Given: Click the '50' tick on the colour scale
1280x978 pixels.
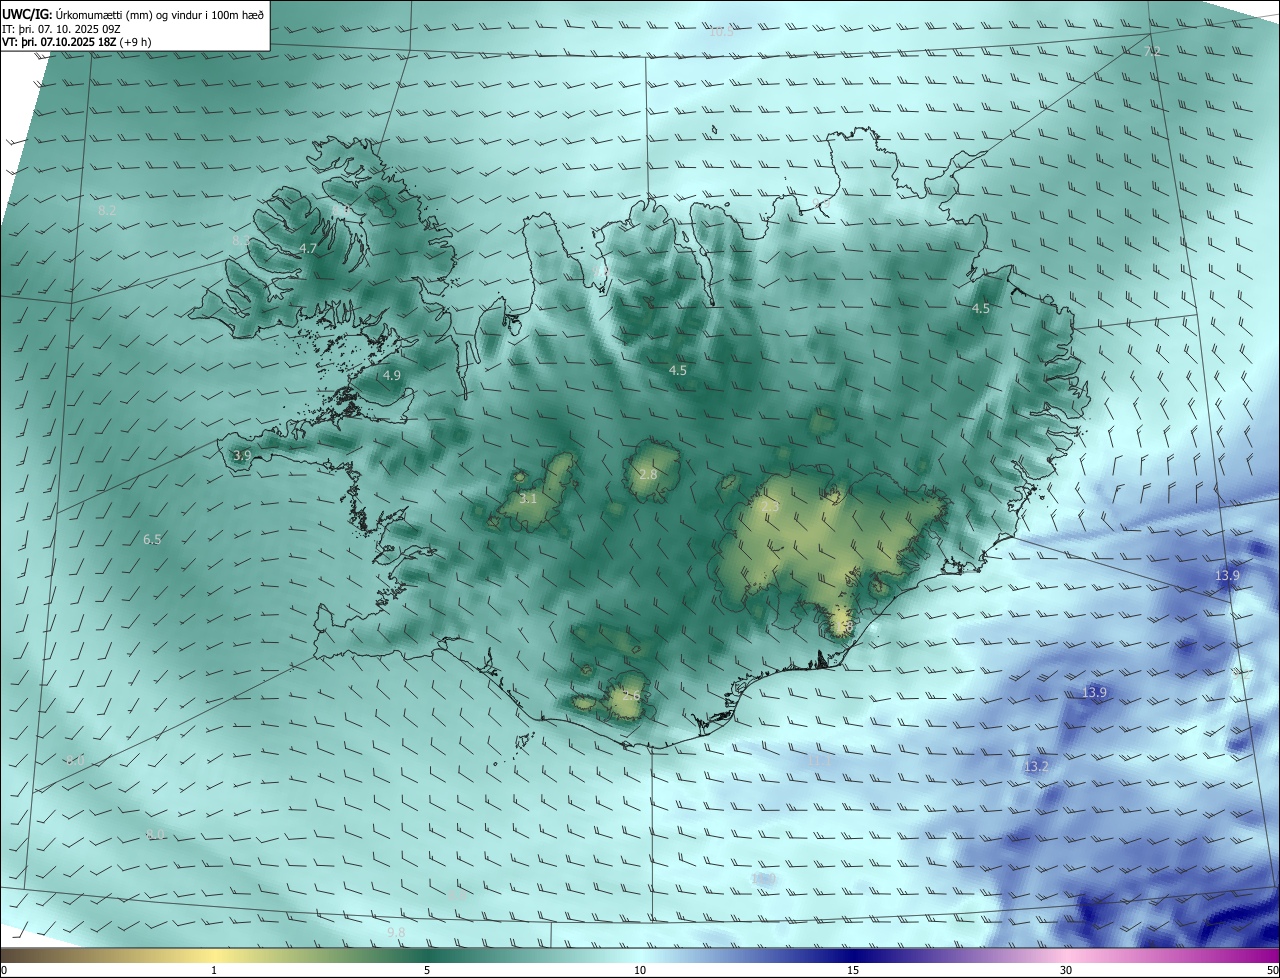Looking at the screenshot, I should pyautogui.click(x=1272, y=970).
